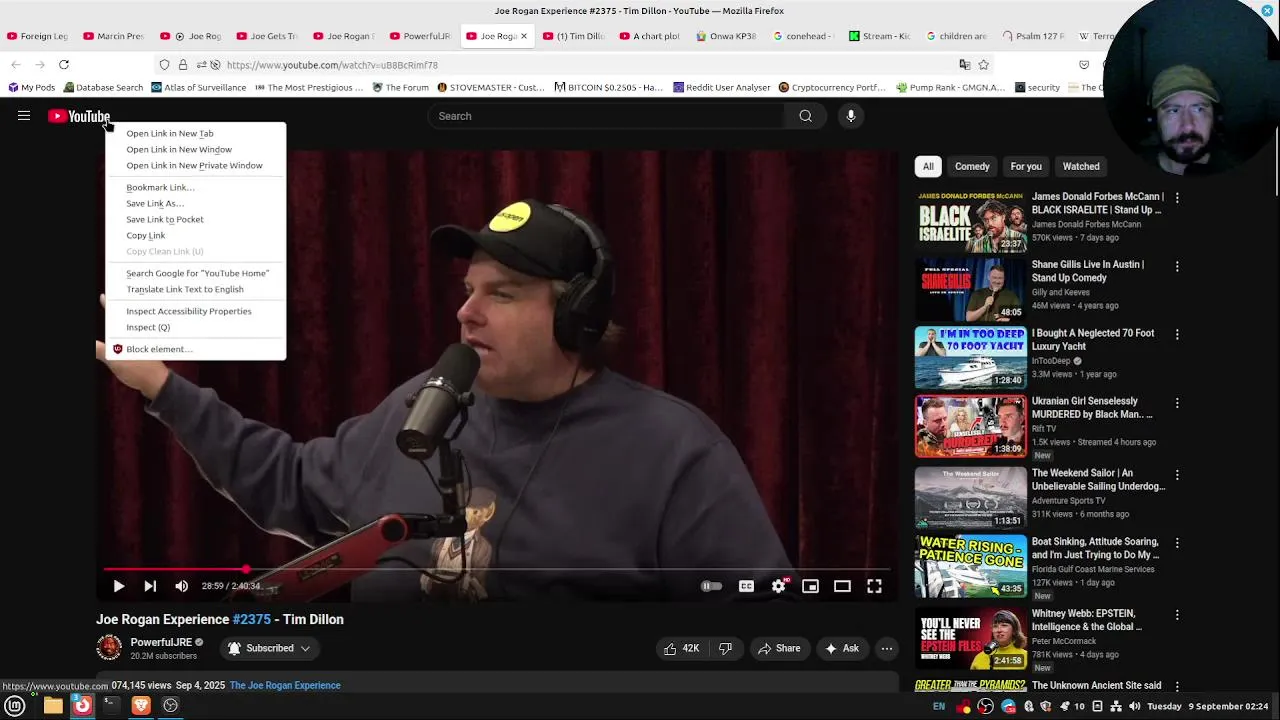Open The Joe Rogan Experience link
Viewport: 1280px width, 720px height.
tap(285, 685)
